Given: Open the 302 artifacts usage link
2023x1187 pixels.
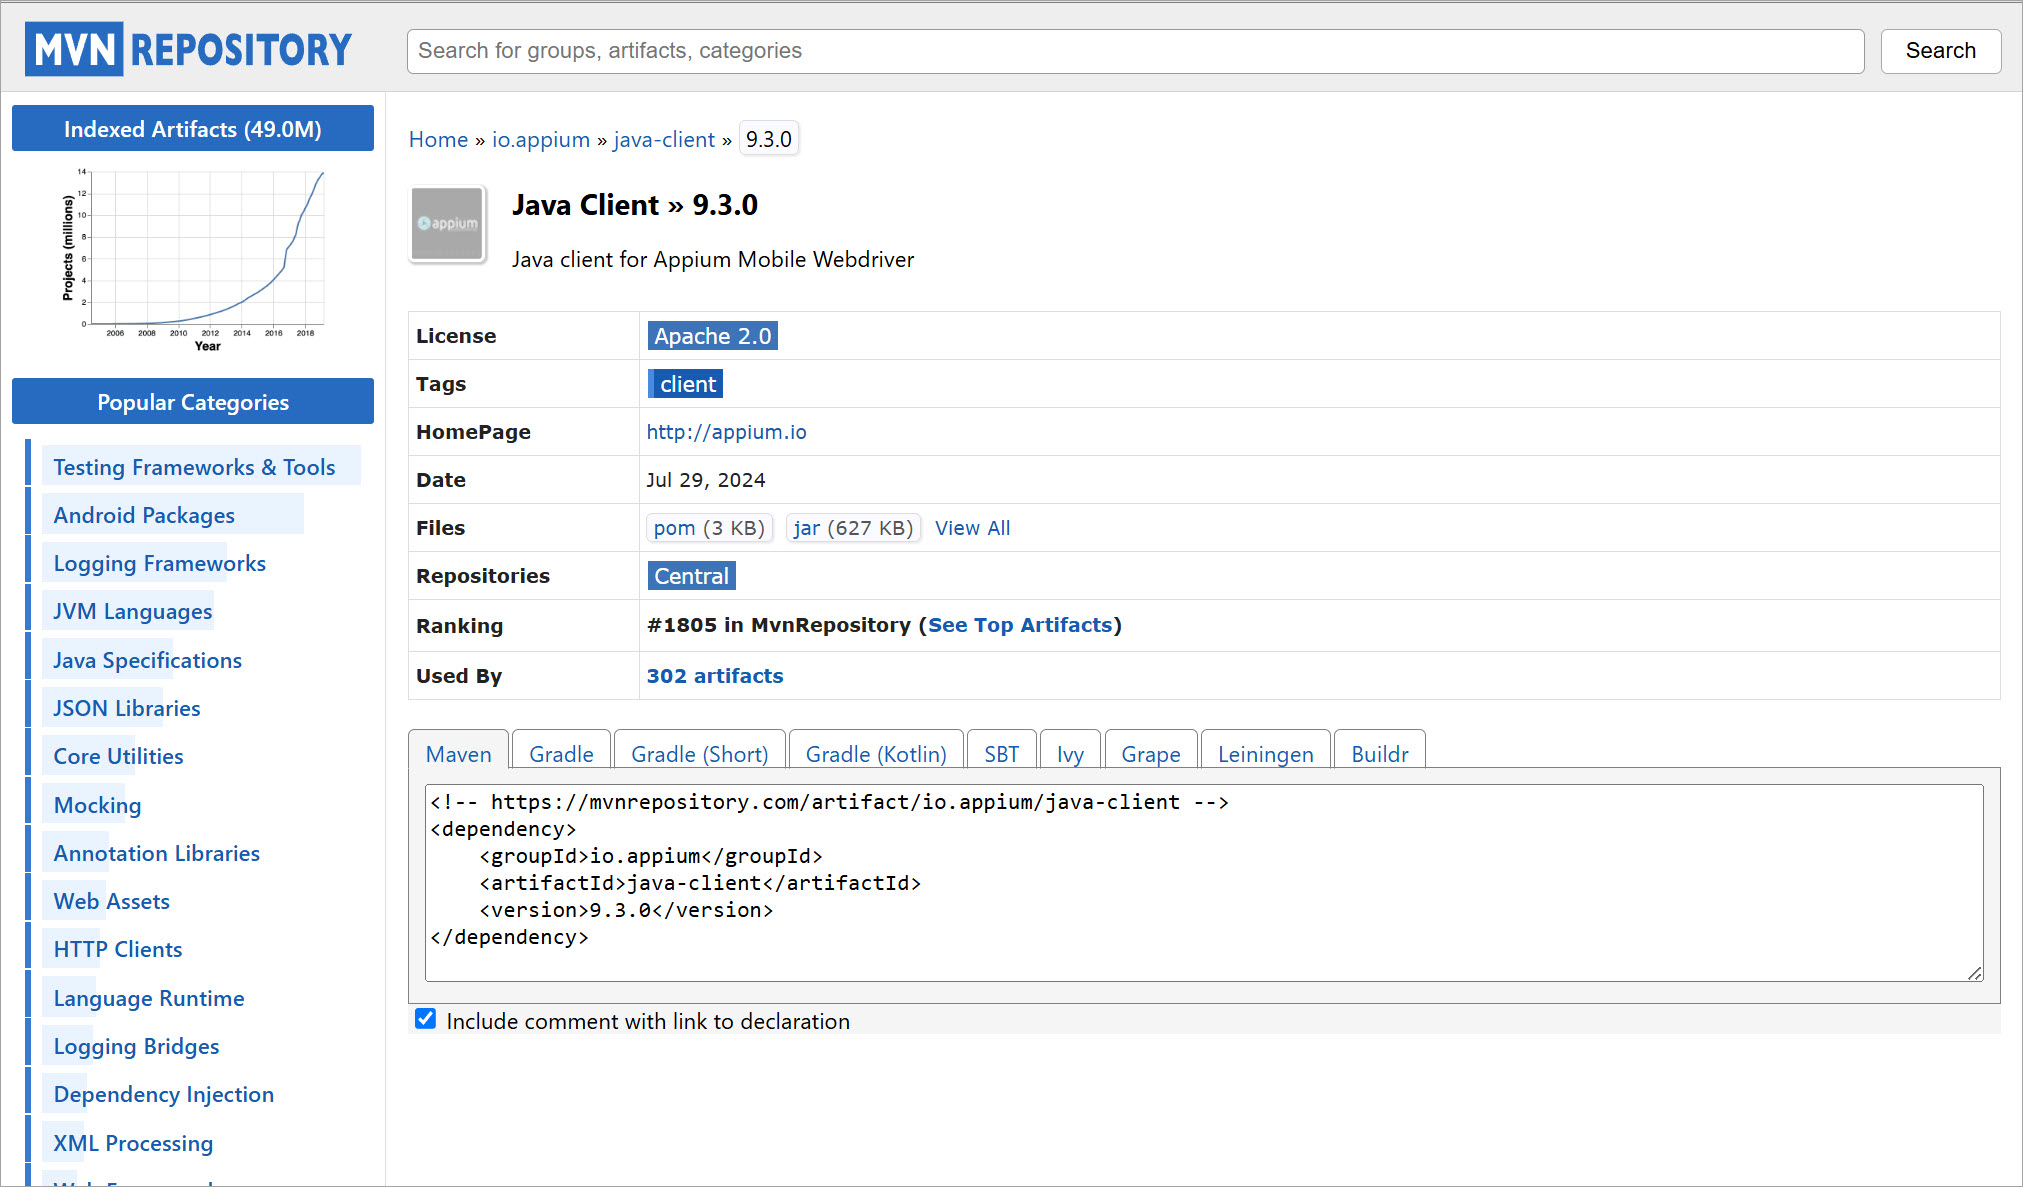Looking at the screenshot, I should click(715, 676).
